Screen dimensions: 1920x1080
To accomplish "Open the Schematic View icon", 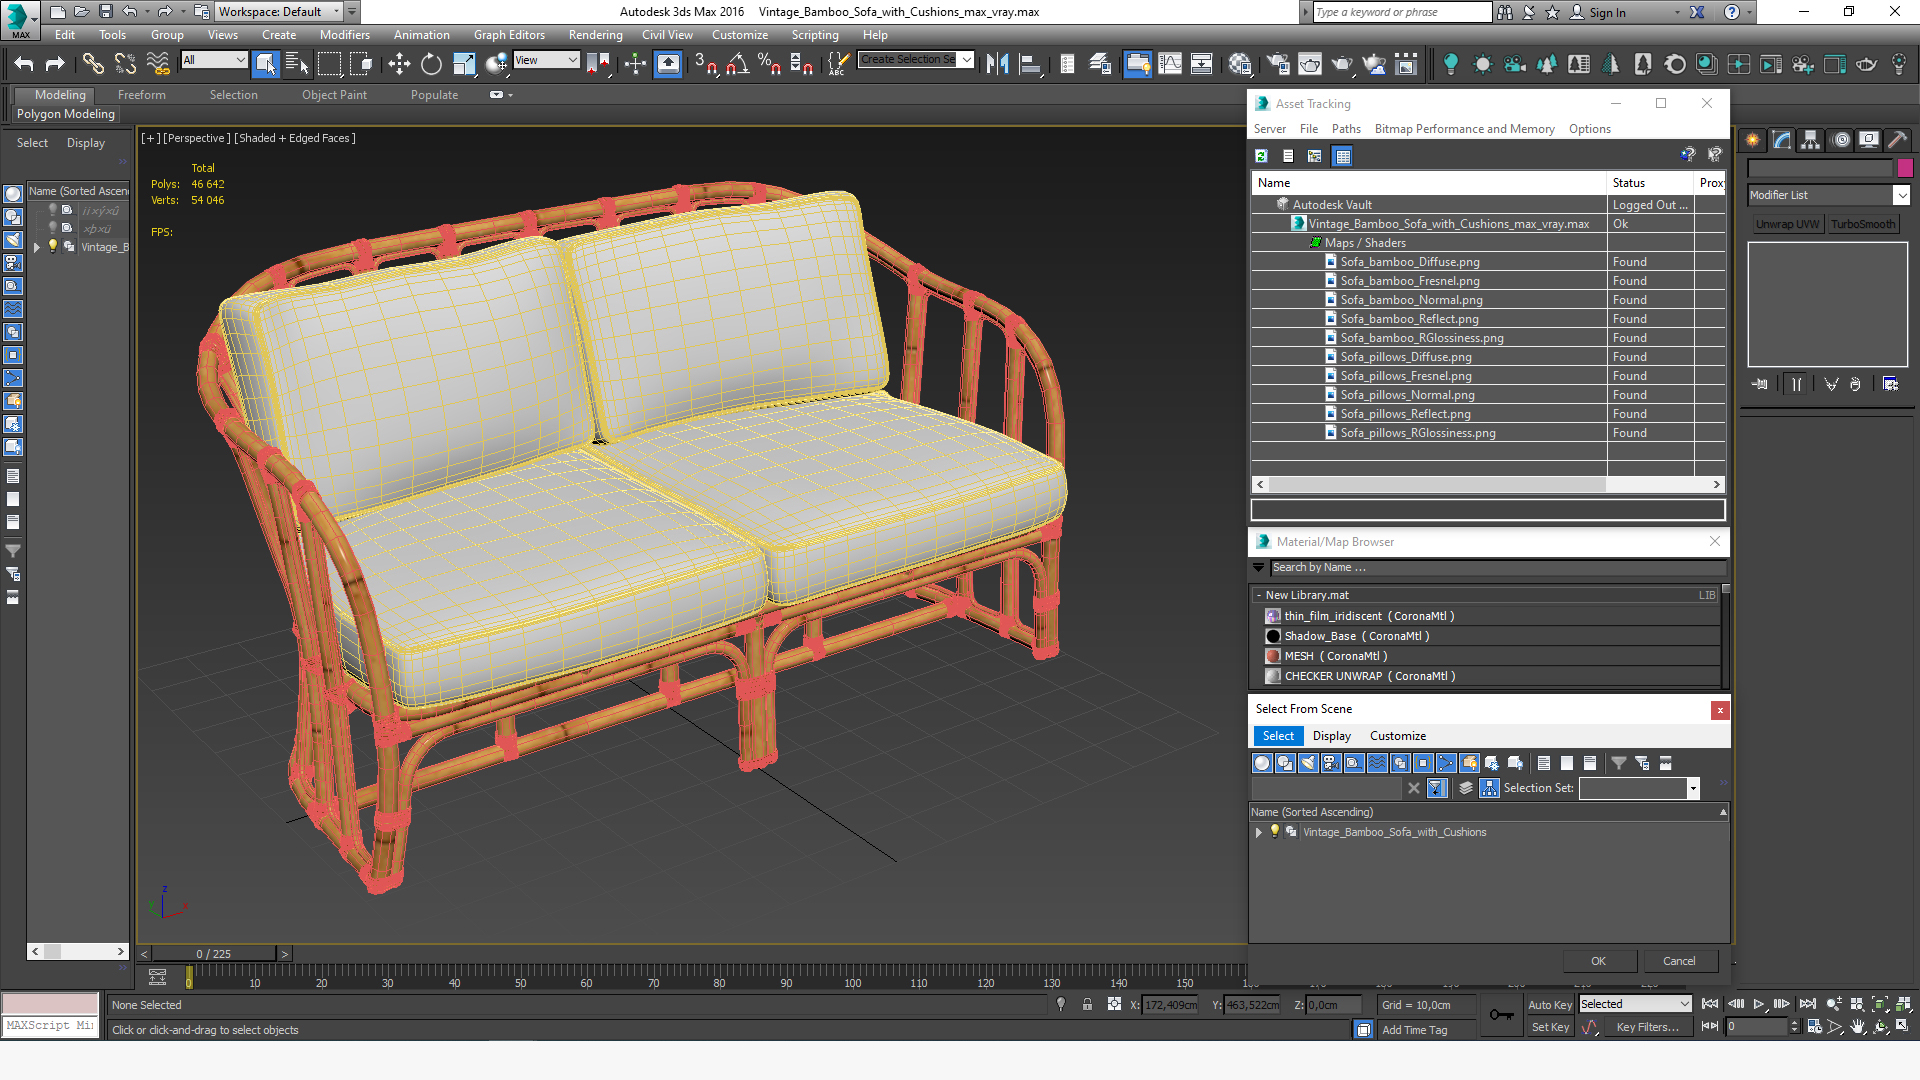I will point(1201,64).
